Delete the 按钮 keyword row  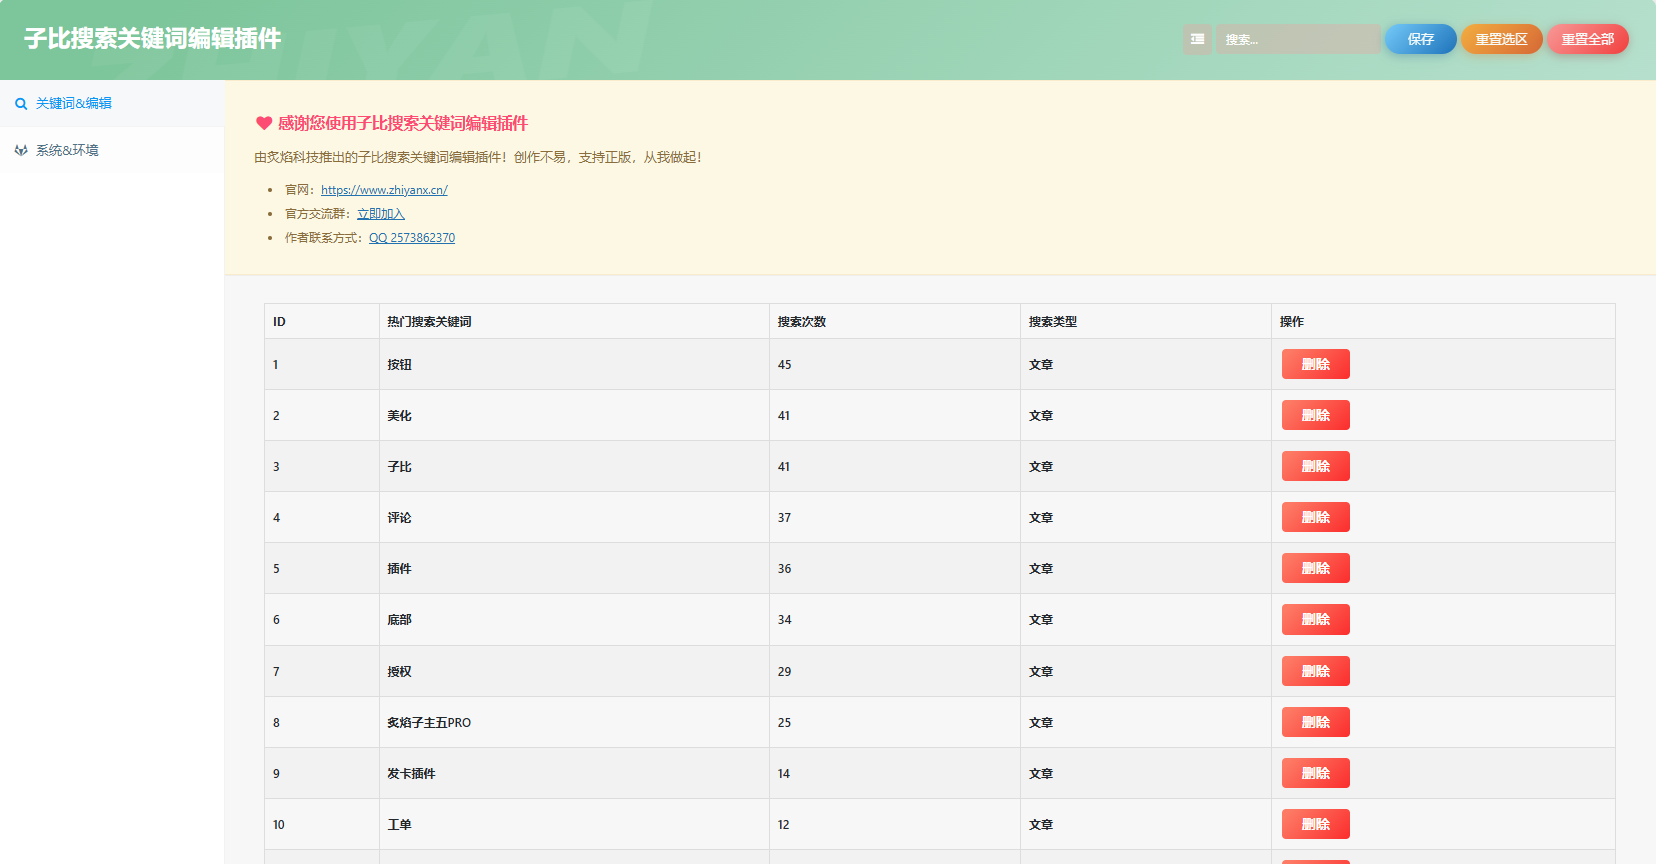pyautogui.click(x=1315, y=364)
